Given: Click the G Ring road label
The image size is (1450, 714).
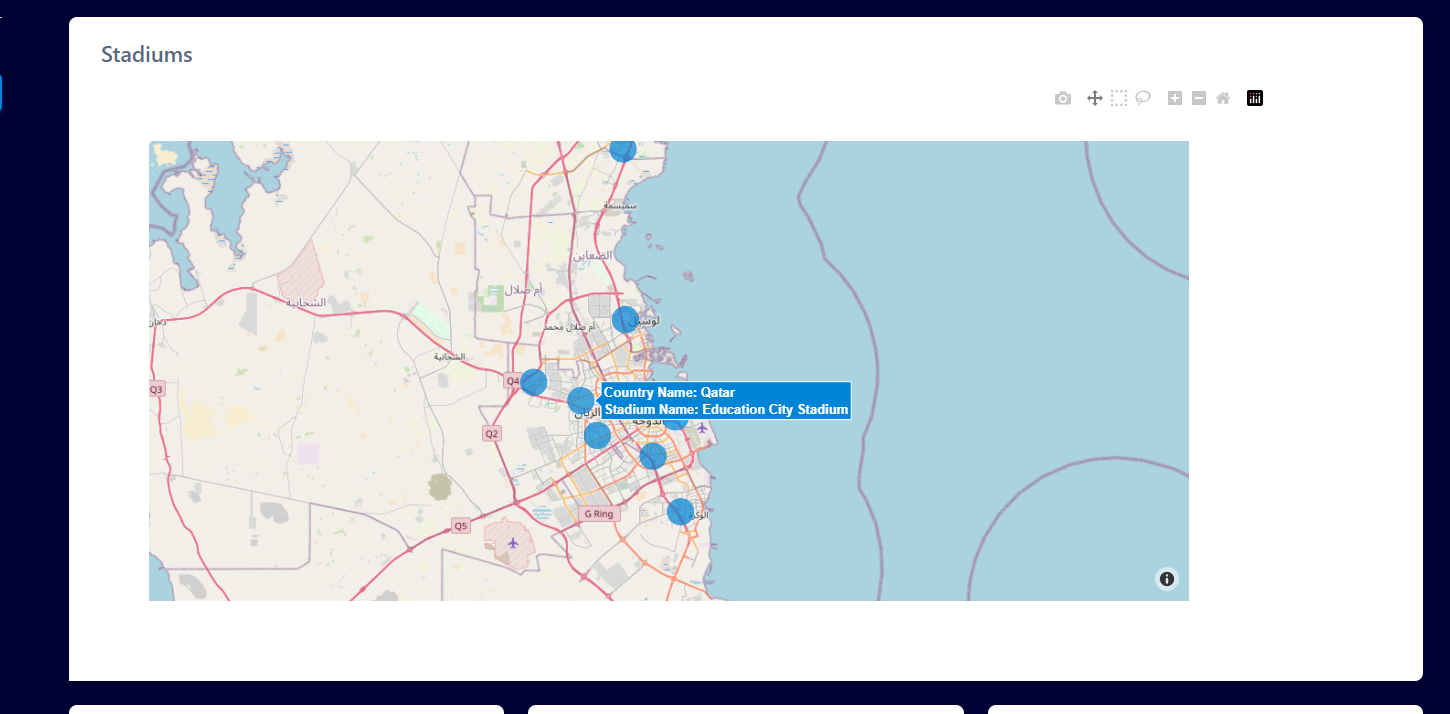Looking at the screenshot, I should 597,513.
